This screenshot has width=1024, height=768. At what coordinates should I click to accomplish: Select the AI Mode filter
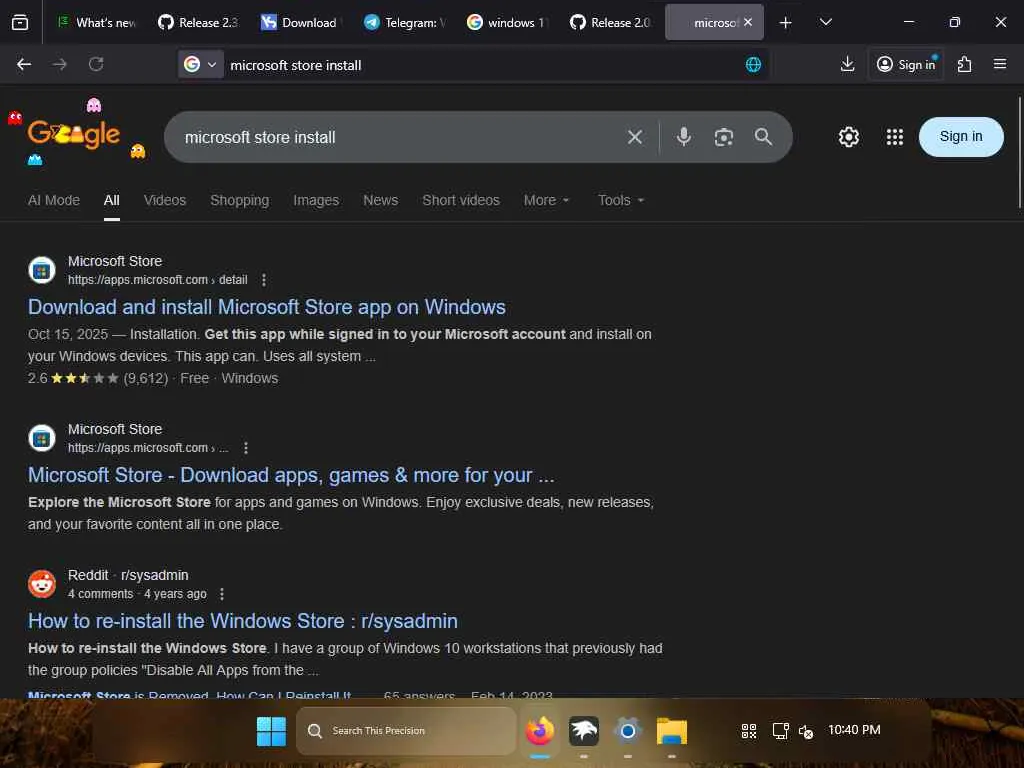54,200
